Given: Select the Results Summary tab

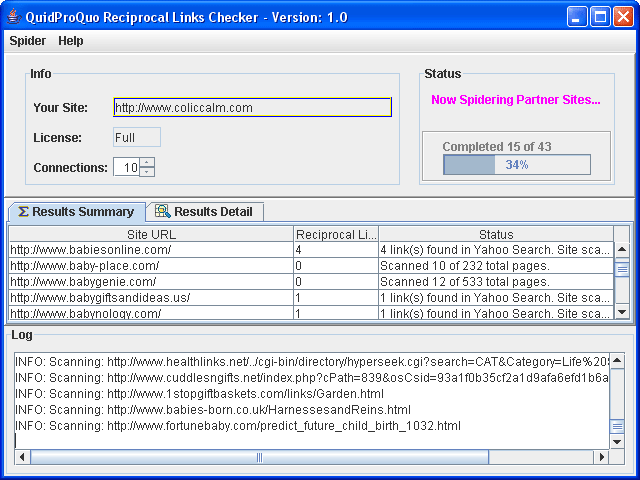Looking at the screenshot, I should coord(77,212).
